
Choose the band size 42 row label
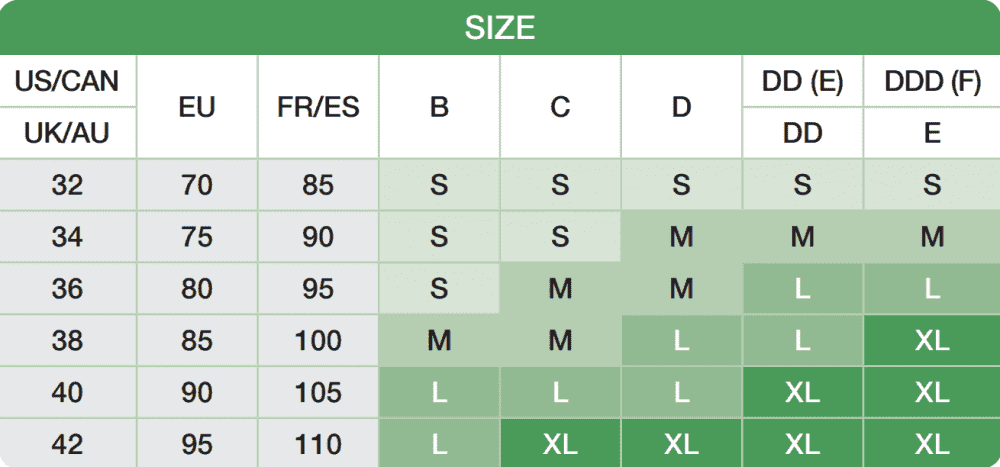pos(68,443)
